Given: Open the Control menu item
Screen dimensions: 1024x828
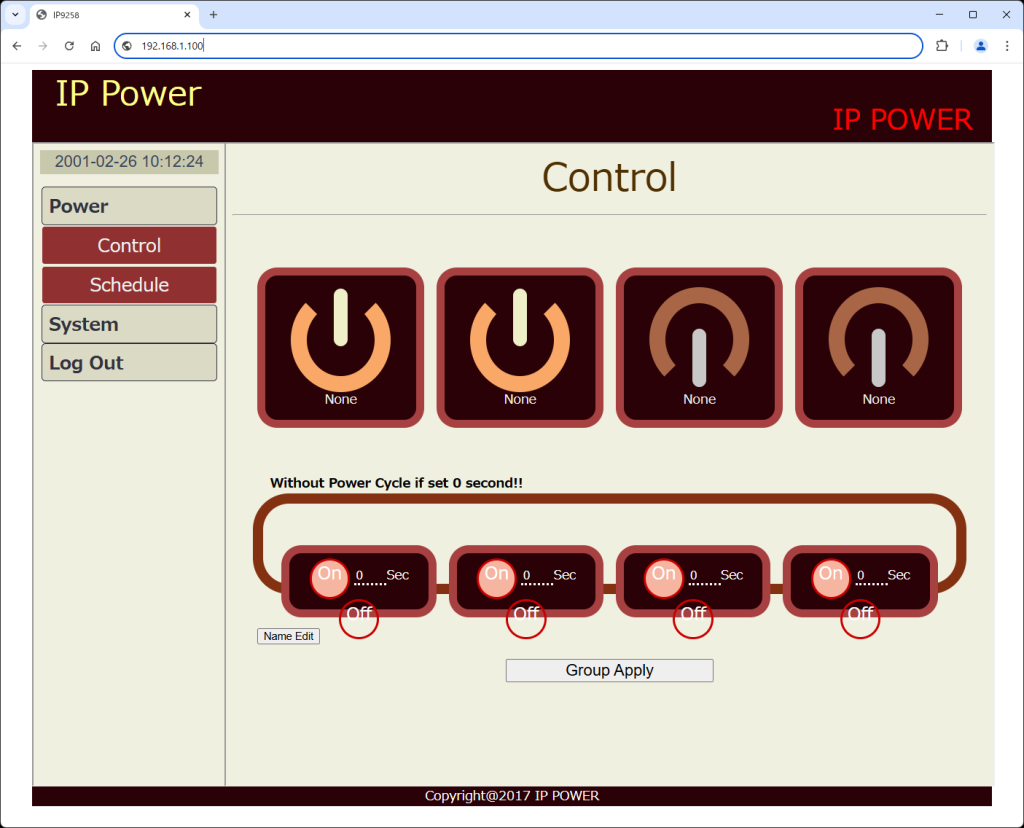Looking at the screenshot, I should tap(129, 246).
